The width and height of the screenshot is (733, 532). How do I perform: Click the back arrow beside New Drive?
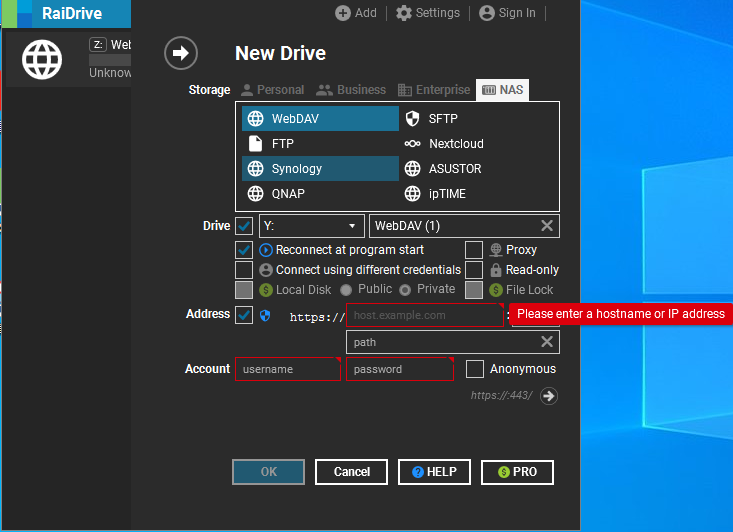[181, 53]
